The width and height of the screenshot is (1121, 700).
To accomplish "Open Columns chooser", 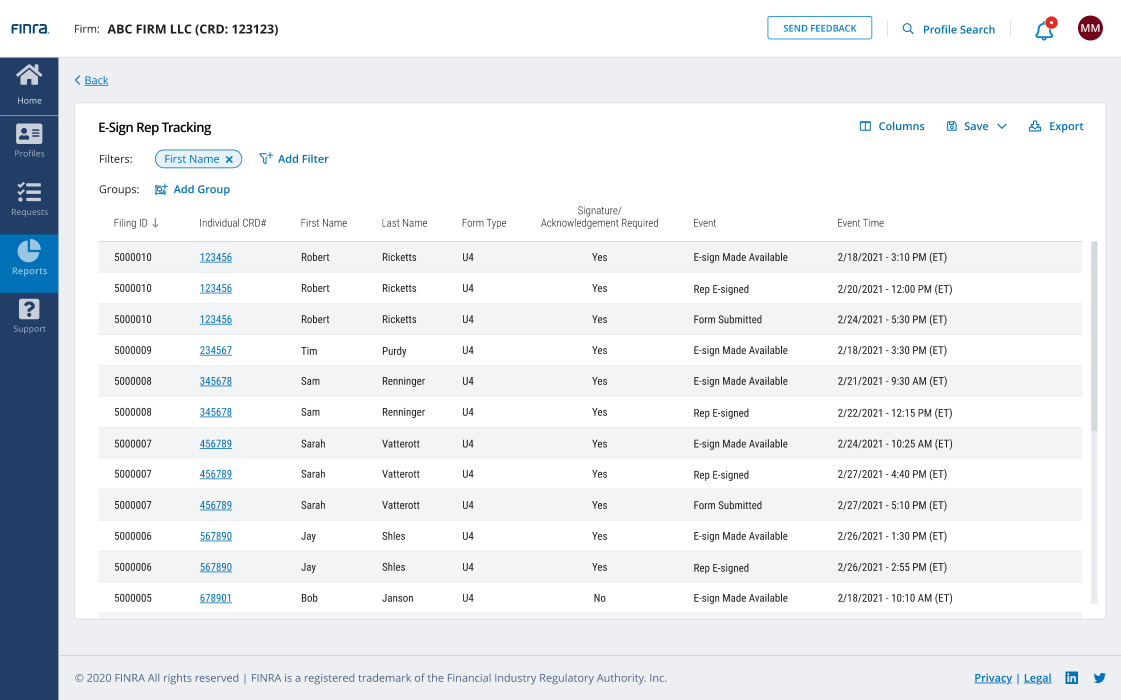I will (x=892, y=126).
